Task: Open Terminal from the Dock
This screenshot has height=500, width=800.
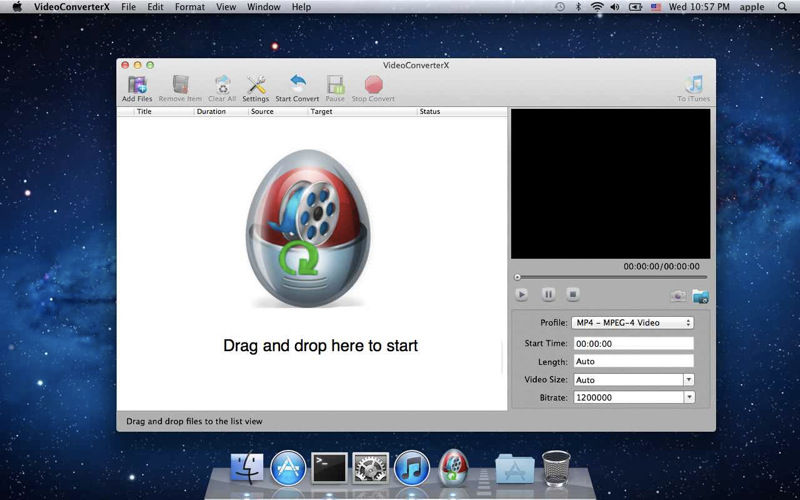Action: coord(329,468)
